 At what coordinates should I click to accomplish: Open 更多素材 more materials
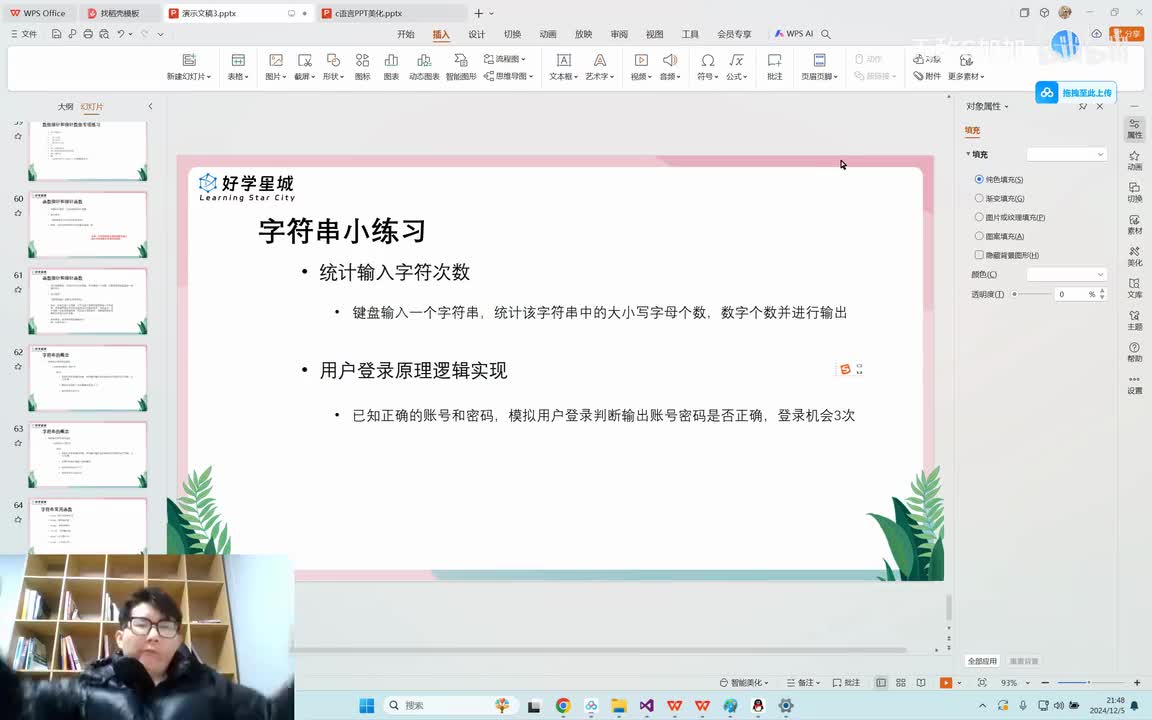(x=965, y=68)
